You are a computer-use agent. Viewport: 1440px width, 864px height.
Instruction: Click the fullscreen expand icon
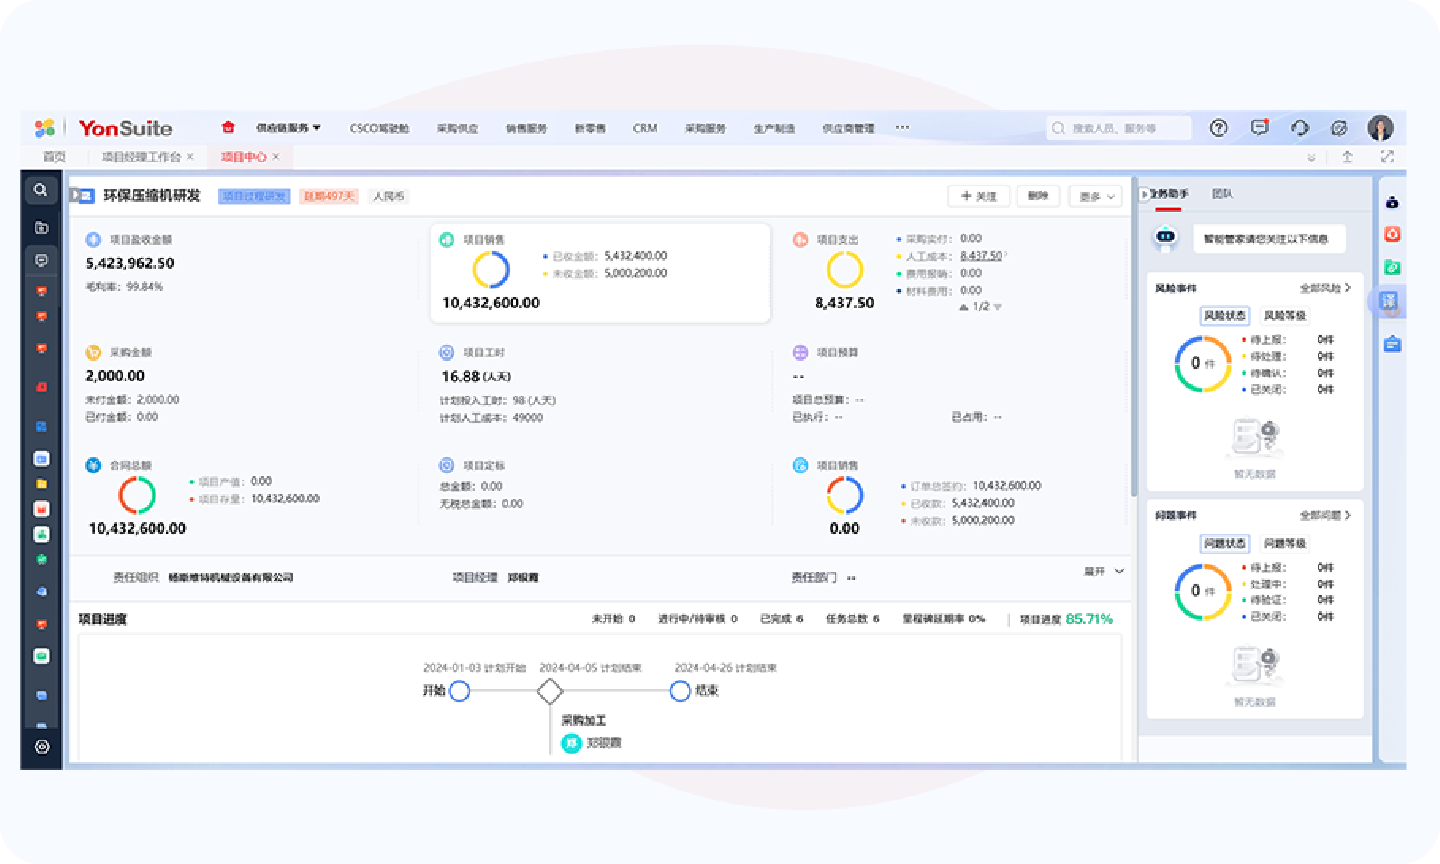[1386, 157]
